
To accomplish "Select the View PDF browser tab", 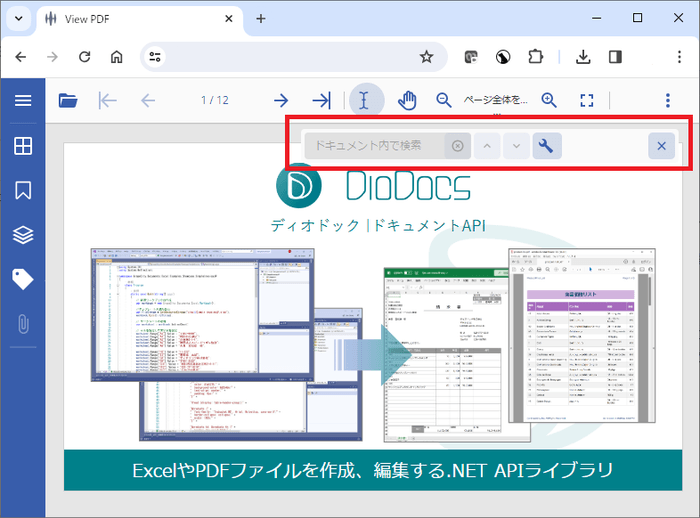I will click(x=140, y=18).
